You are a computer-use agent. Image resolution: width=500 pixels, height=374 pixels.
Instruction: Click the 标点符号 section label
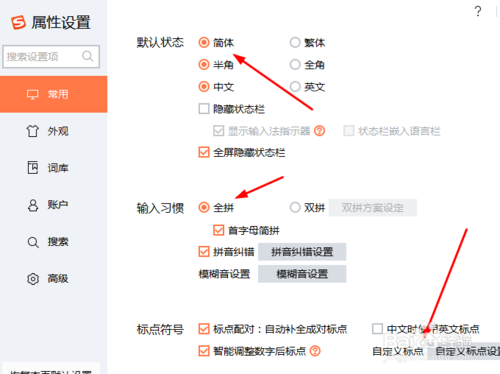pyautogui.click(x=160, y=329)
